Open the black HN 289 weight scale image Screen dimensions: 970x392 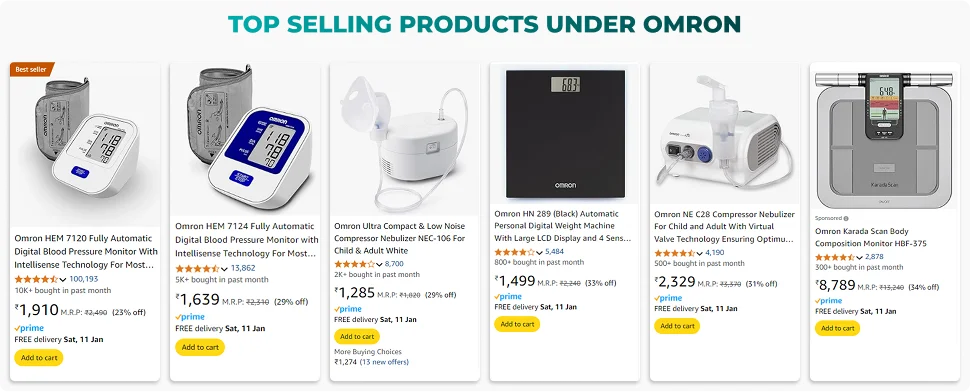pyautogui.click(x=564, y=134)
